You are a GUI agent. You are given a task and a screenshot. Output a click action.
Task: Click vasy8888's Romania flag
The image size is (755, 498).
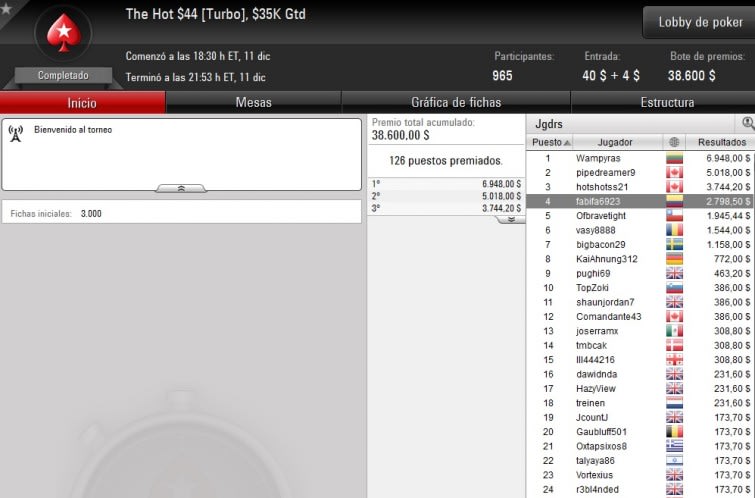pyautogui.click(x=675, y=230)
